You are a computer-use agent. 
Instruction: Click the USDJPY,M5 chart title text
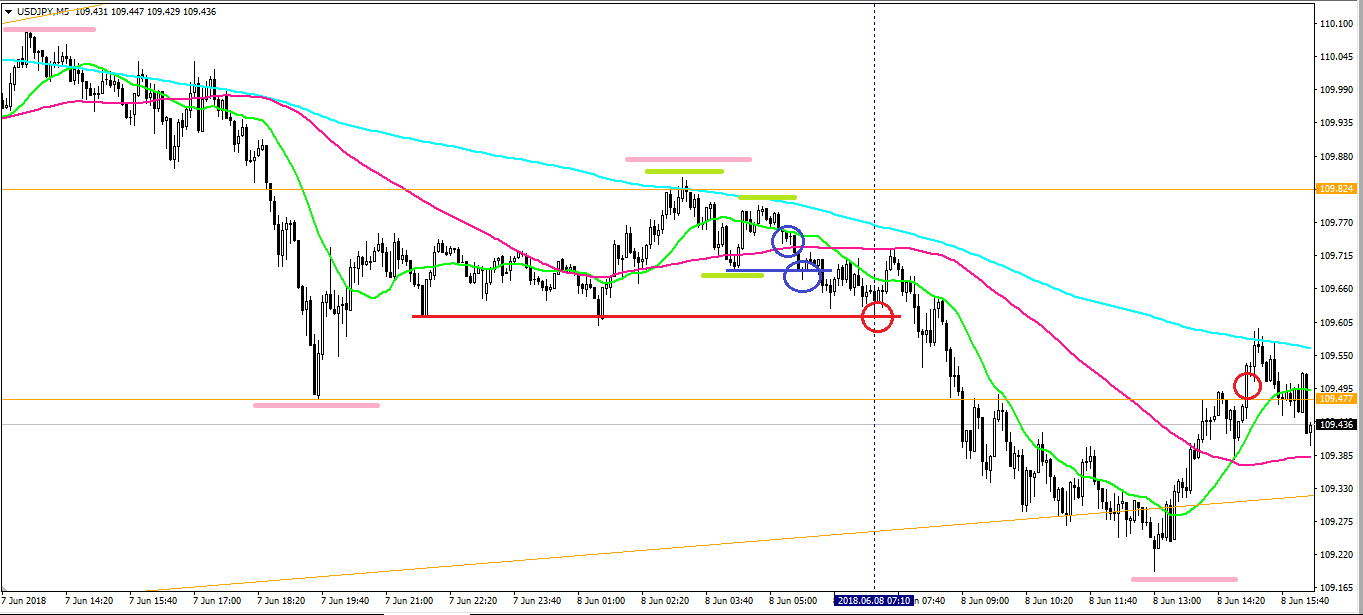(x=42, y=11)
